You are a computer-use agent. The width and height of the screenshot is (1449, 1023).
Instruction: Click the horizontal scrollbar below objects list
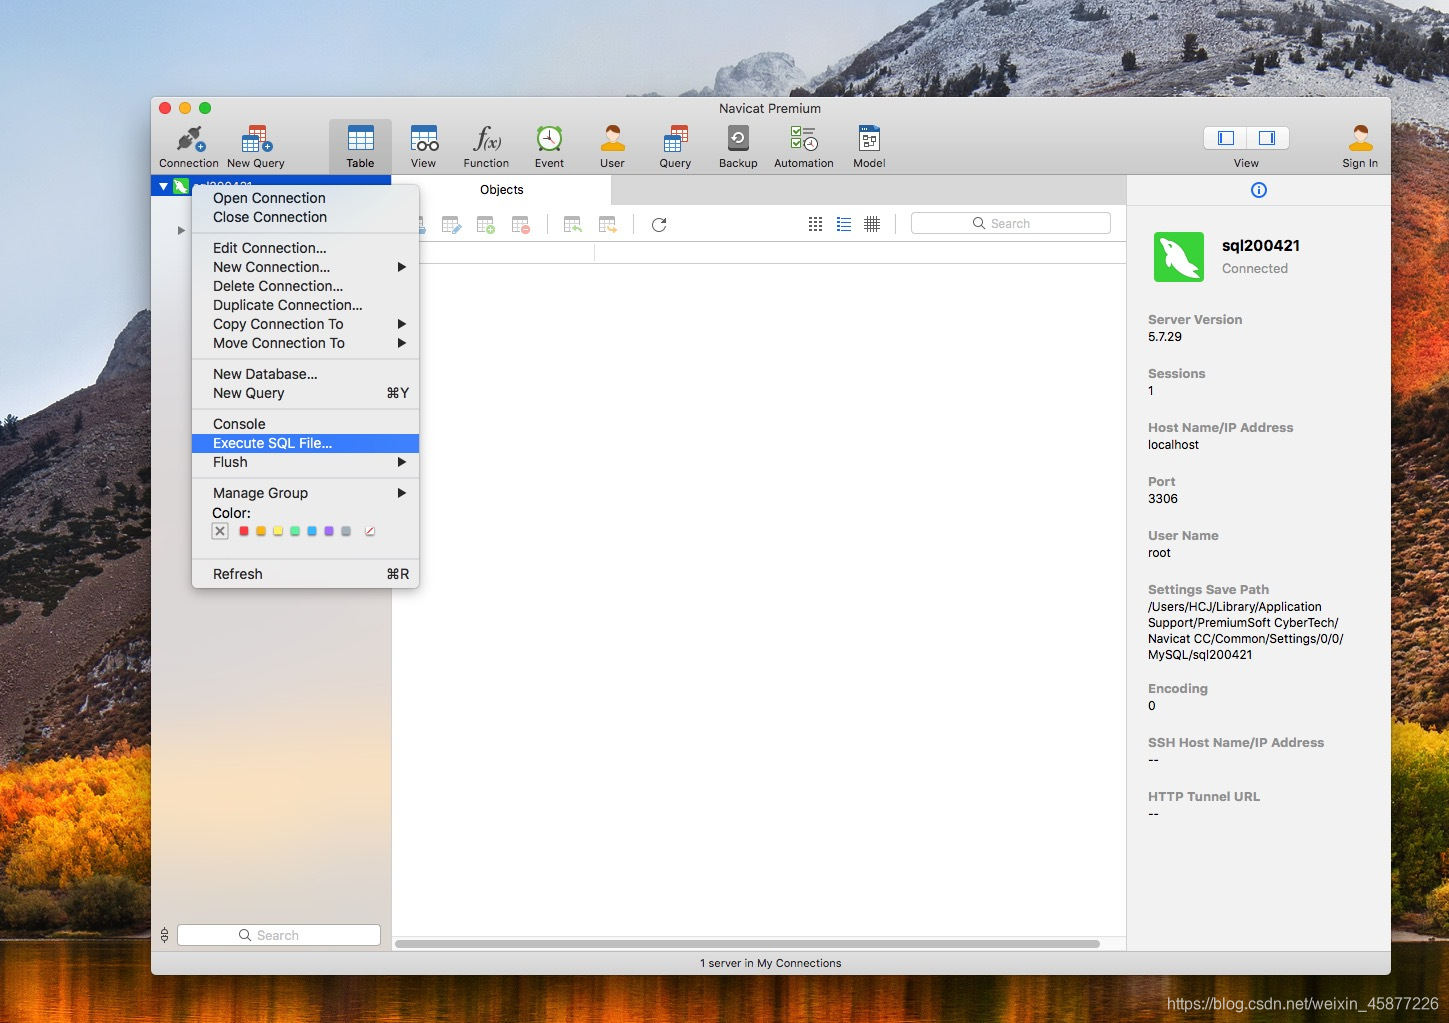(x=747, y=944)
